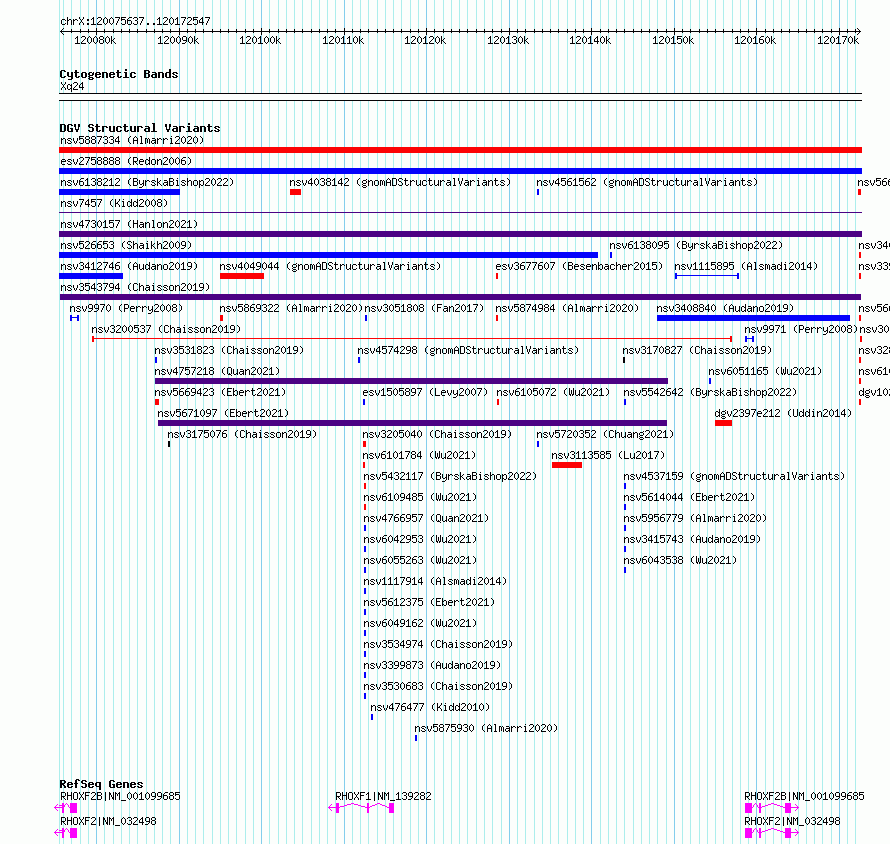Click the blue nsv3408840 (Audano2019) bar
The height and width of the screenshot is (844, 890).
point(753,318)
